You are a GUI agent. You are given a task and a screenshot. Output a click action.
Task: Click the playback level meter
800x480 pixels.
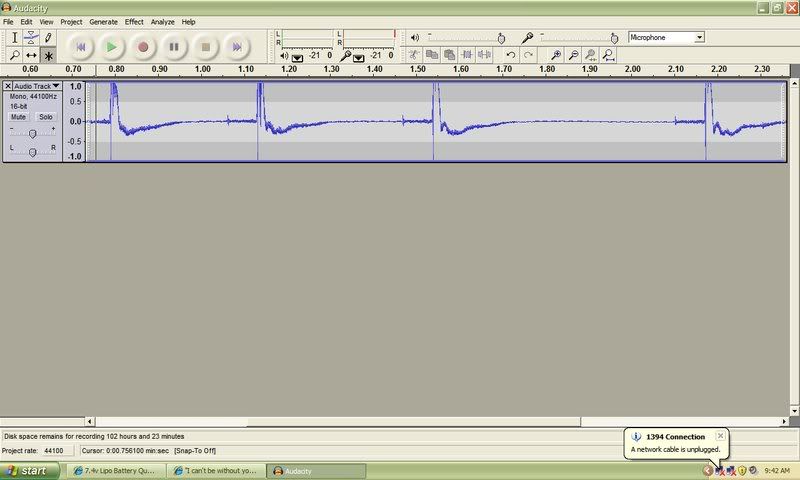tap(307, 38)
